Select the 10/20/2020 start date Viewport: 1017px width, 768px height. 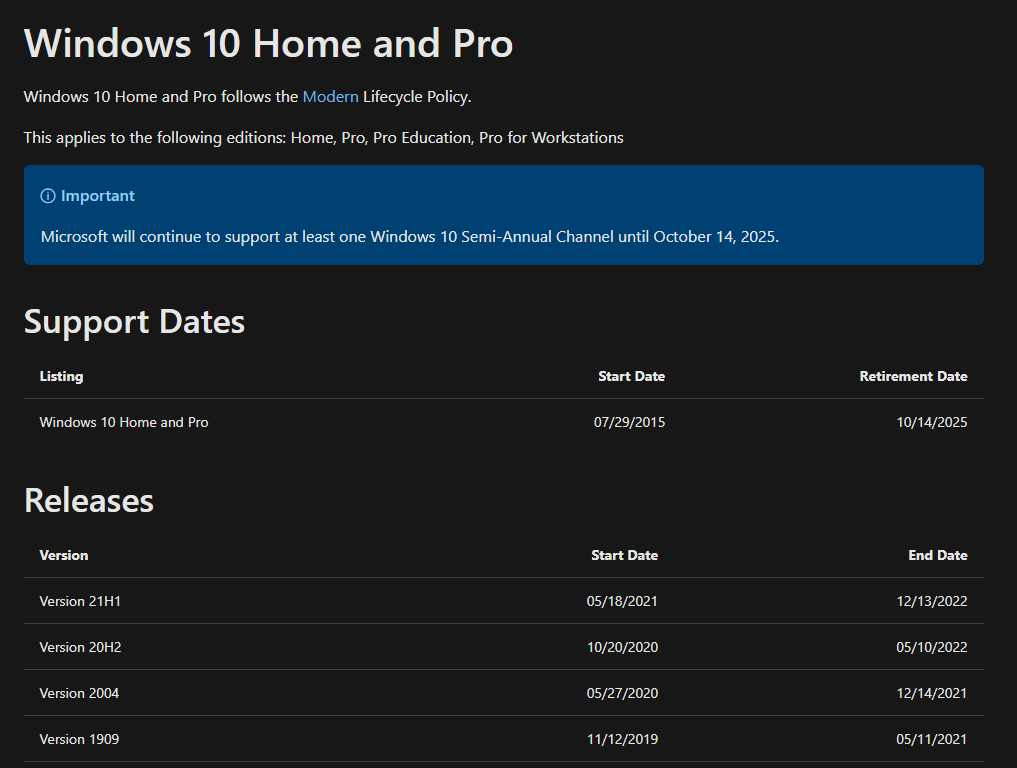coord(622,647)
